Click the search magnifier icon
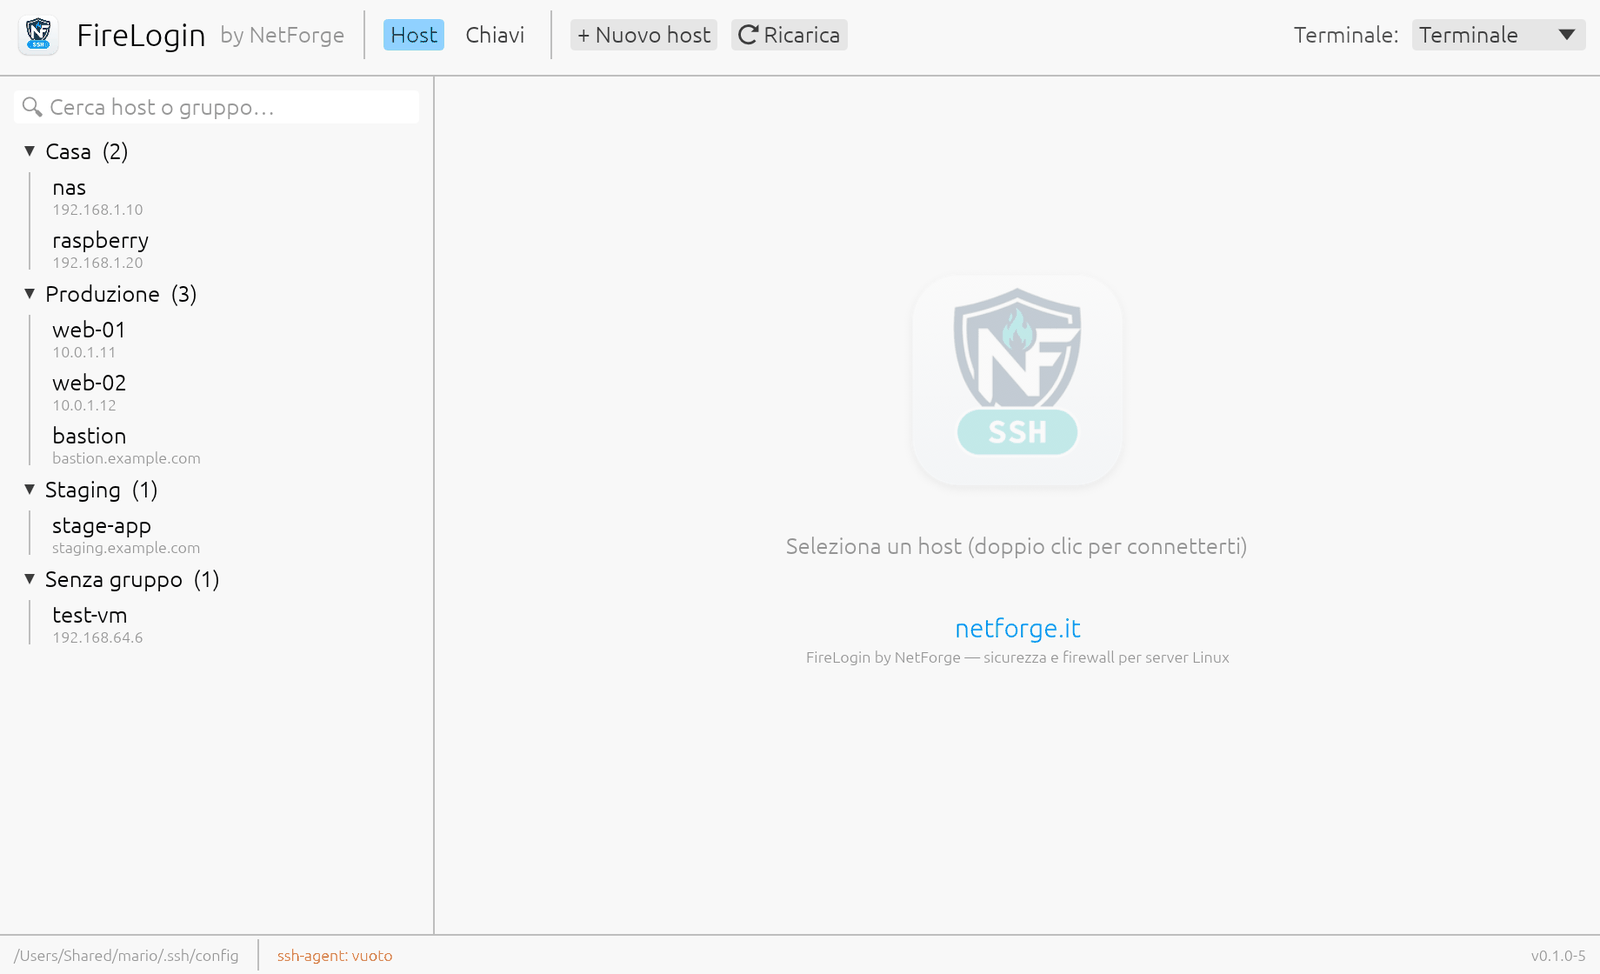Viewport: 1600px width, 974px height. click(32, 107)
